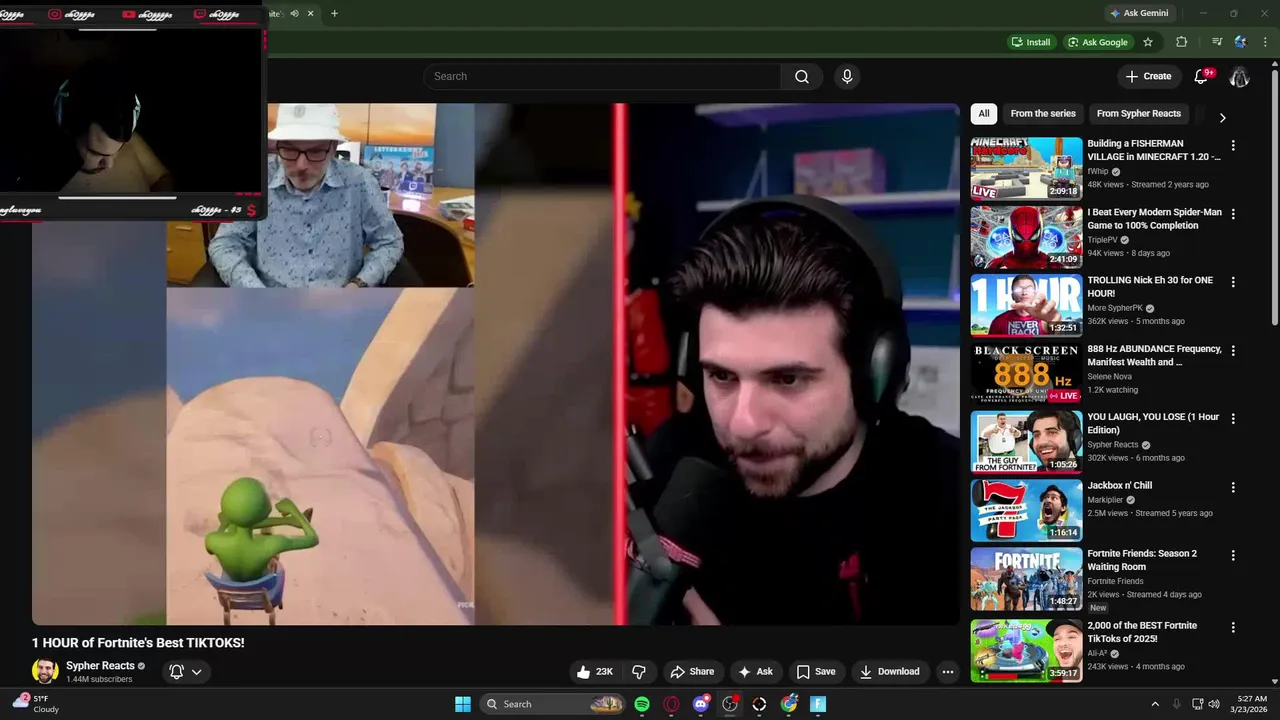Focus the YouTube search field
The image size is (1280, 720).
click(602, 76)
